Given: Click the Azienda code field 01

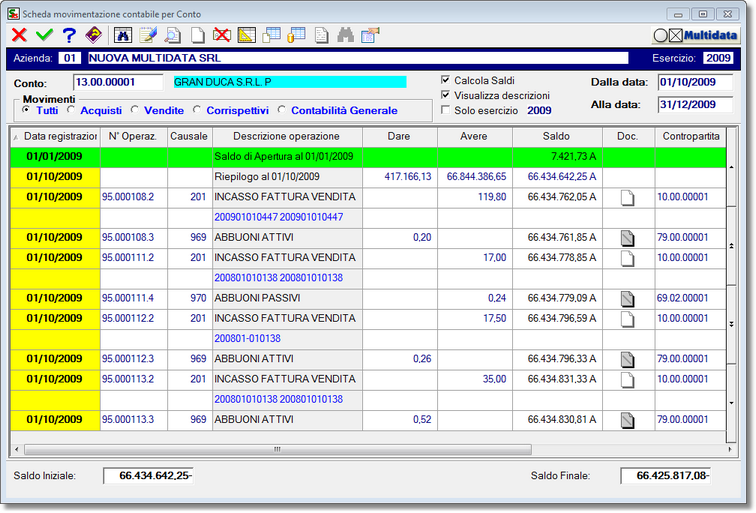Looking at the screenshot, I should (70, 58).
